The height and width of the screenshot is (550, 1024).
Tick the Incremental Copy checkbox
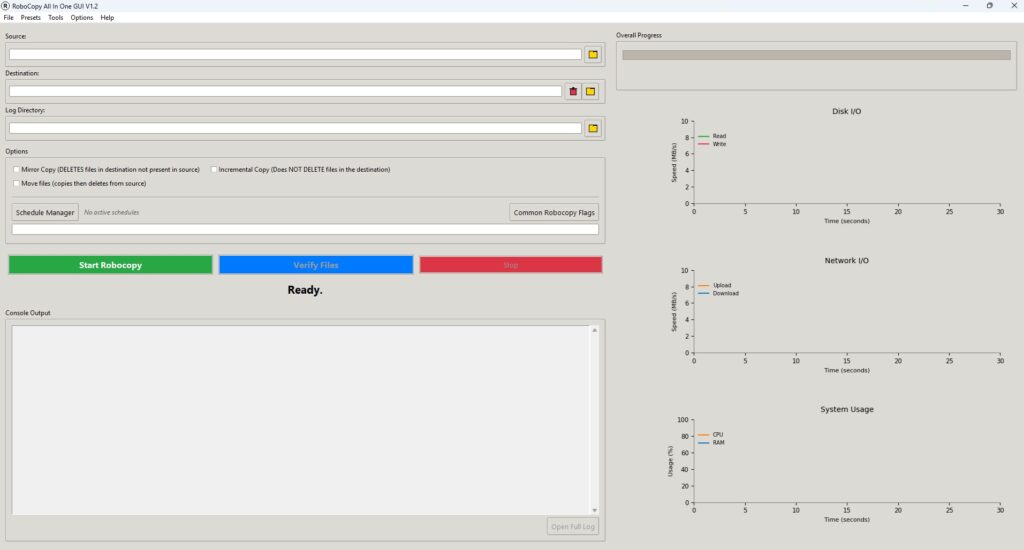[x=214, y=170]
